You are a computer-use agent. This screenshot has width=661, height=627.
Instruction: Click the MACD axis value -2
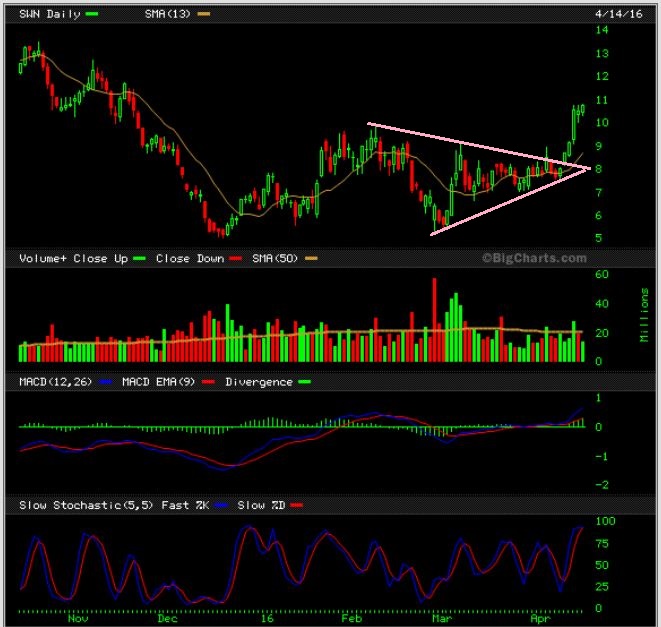point(602,485)
